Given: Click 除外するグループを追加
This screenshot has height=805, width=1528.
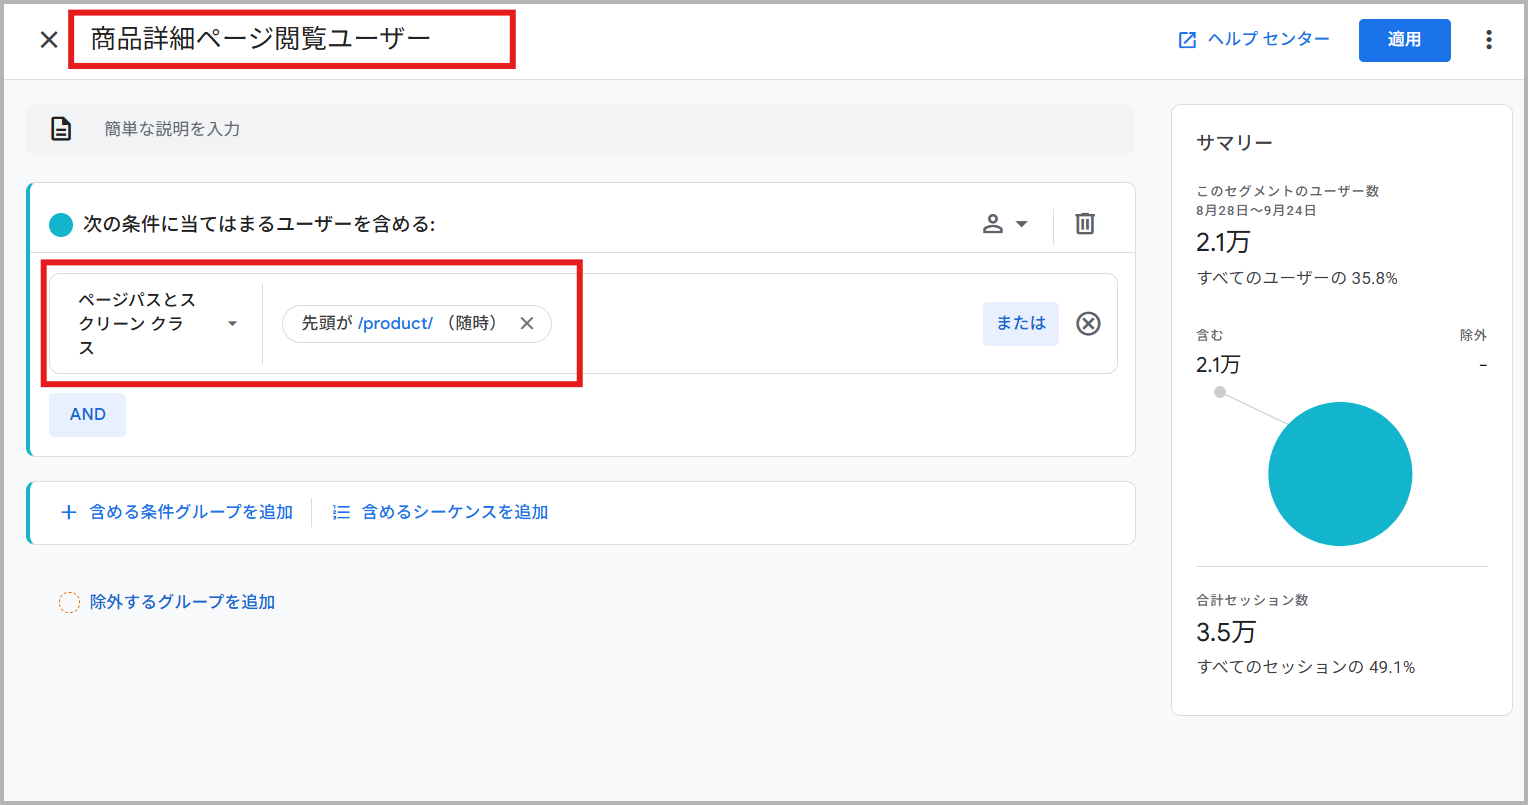Looking at the screenshot, I should pyautogui.click(x=168, y=602).
